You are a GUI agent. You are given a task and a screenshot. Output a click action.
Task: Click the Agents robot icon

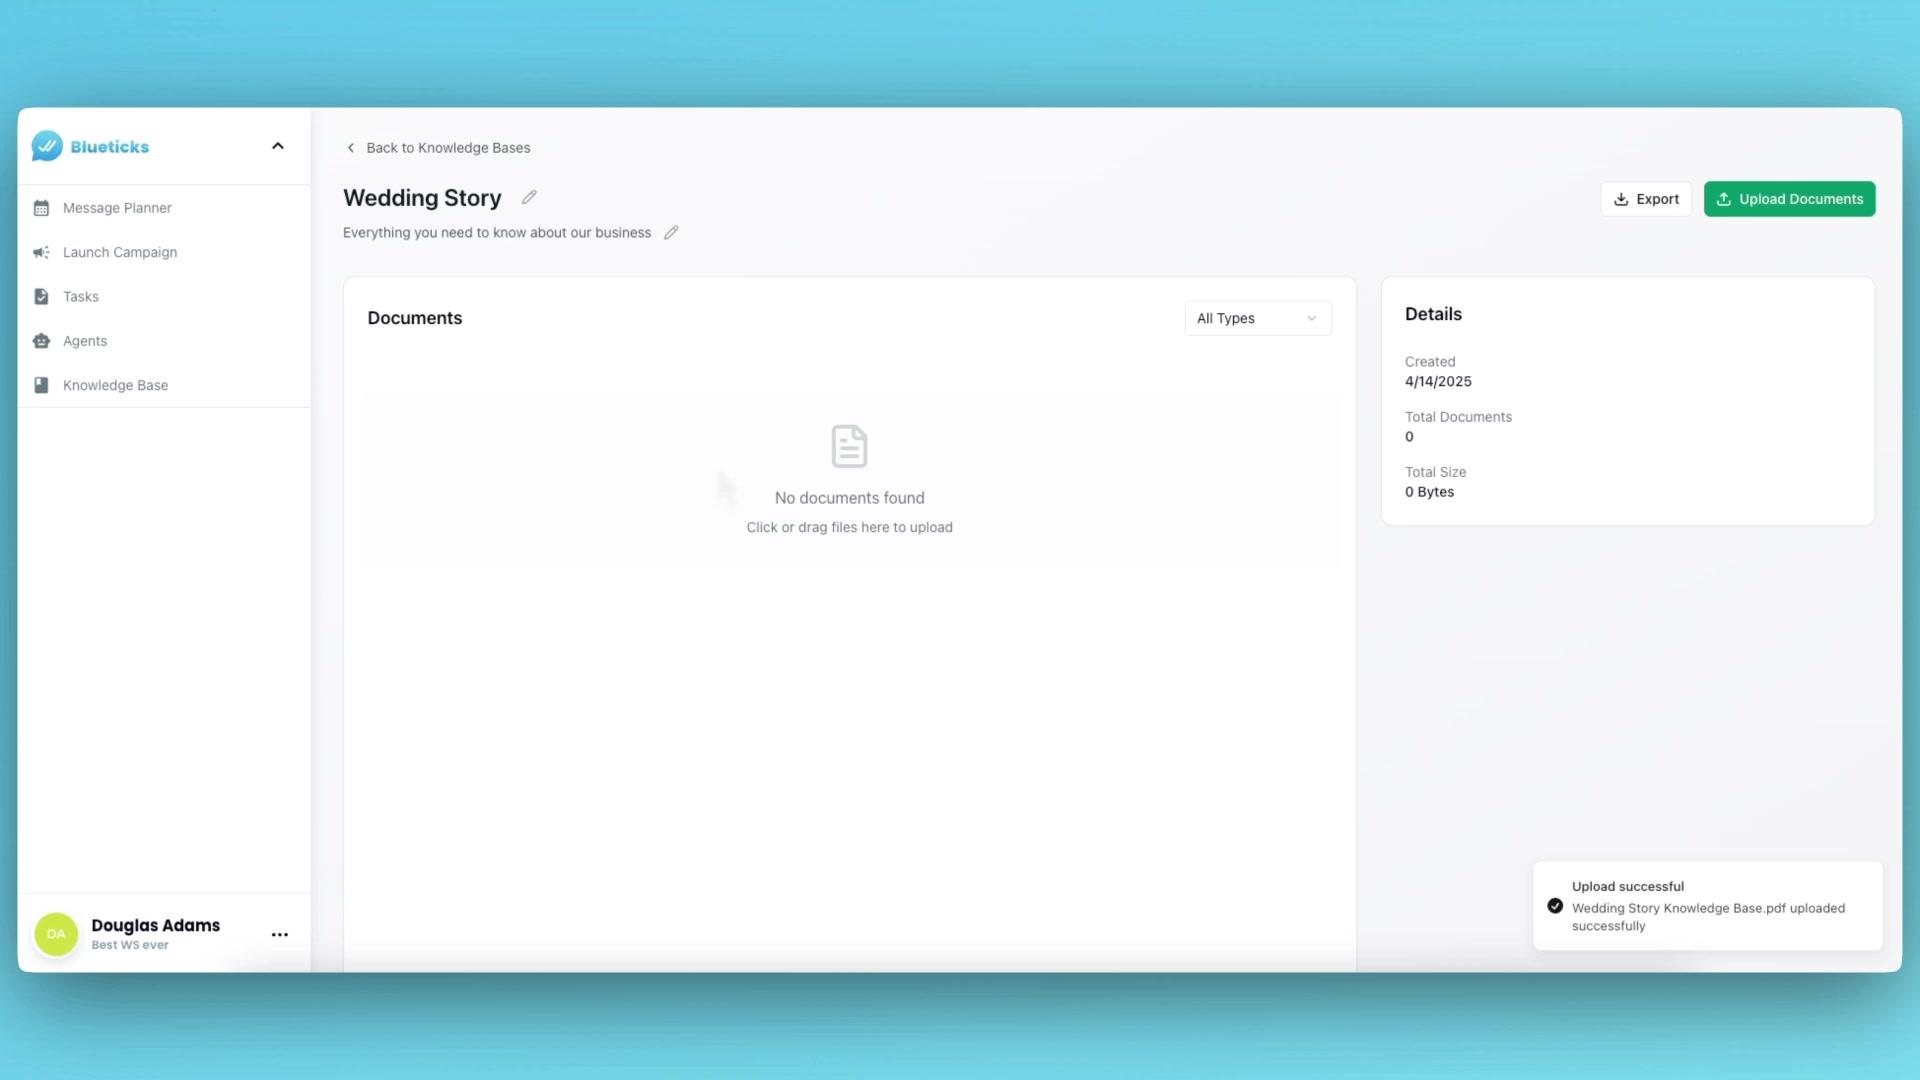tap(41, 341)
